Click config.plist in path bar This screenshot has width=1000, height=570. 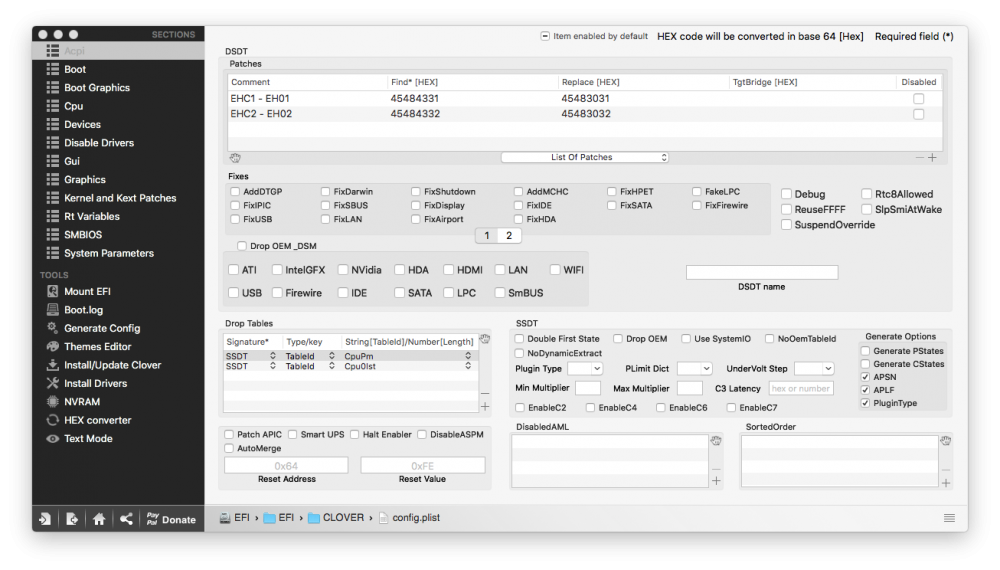pyautogui.click(x=409, y=518)
